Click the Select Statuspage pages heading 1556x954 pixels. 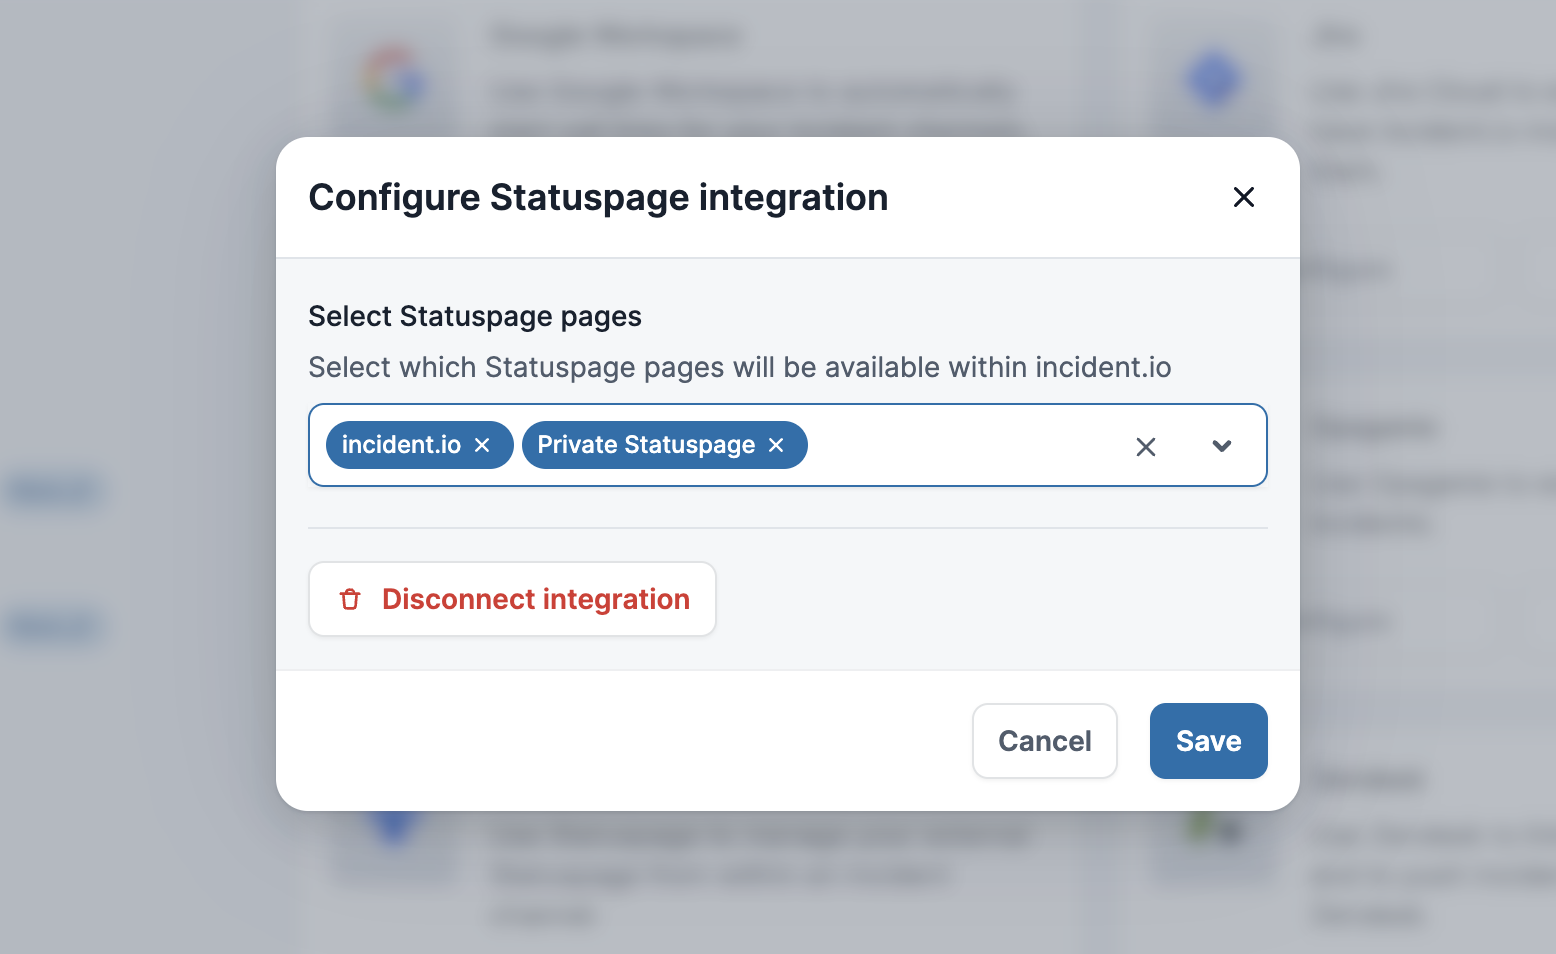pos(475,316)
